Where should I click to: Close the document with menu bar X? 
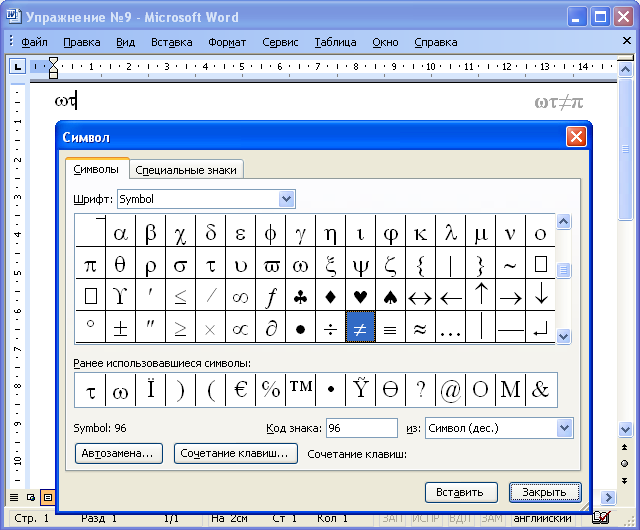point(627,40)
